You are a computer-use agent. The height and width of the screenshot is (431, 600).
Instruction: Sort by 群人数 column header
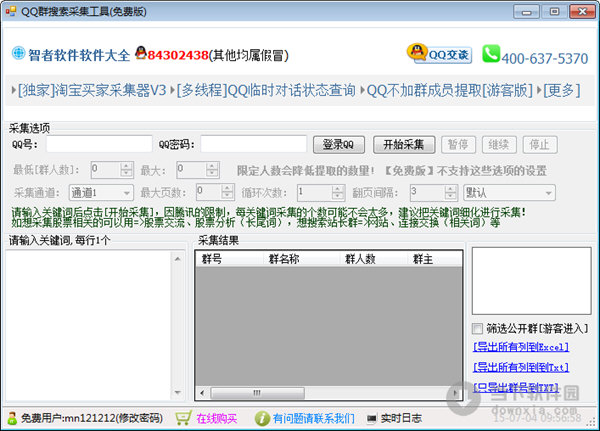coord(373,259)
